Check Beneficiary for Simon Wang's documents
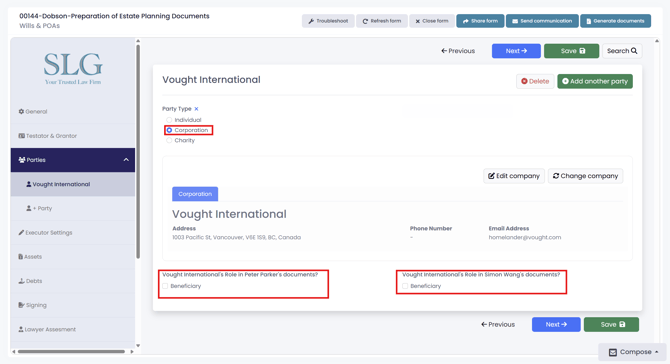This screenshot has height=364, width=670. pyautogui.click(x=405, y=286)
